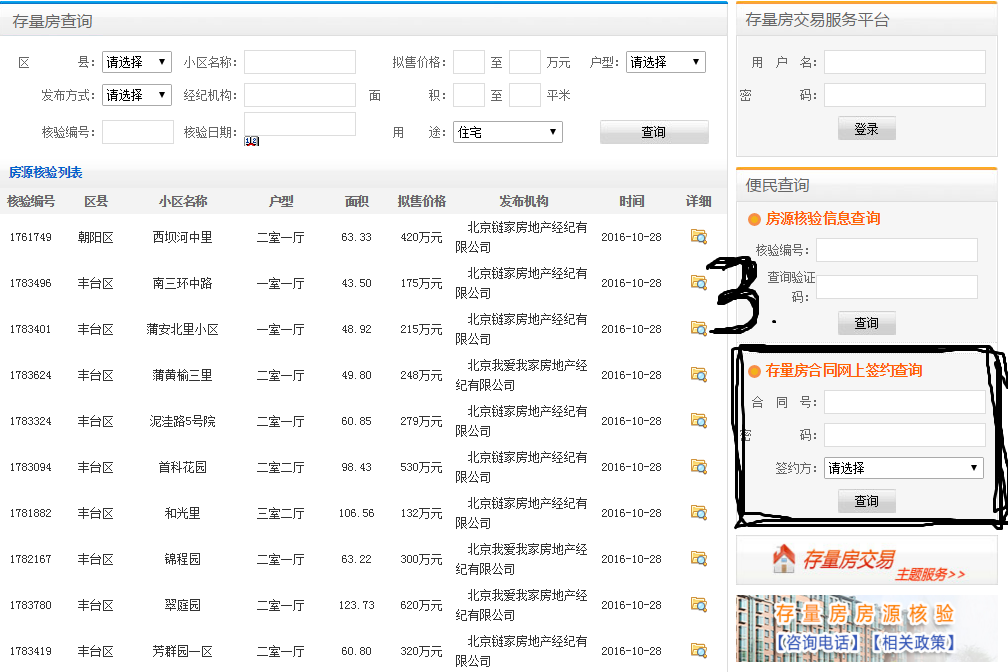Click 查询 under 房源核验信息查询
1008x672 pixels.
[867, 323]
